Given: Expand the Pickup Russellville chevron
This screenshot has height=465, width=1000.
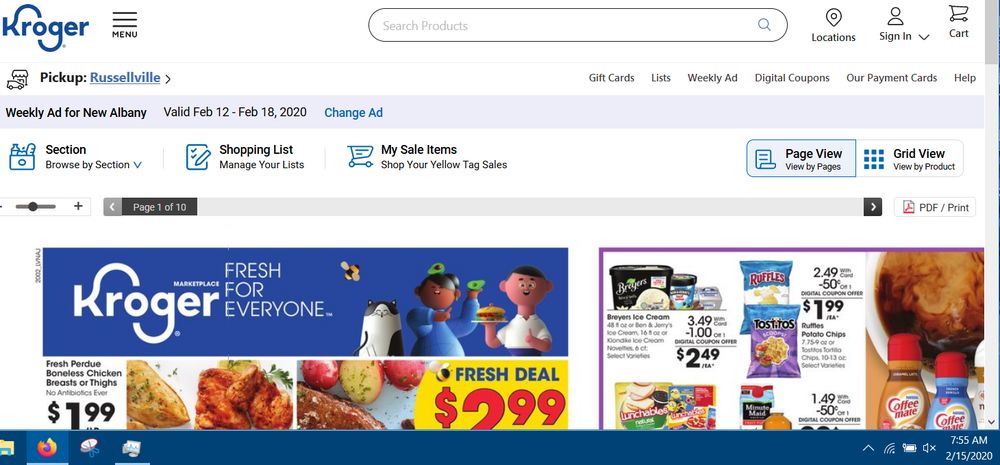Looking at the screenshot, I should pos(168,79).
